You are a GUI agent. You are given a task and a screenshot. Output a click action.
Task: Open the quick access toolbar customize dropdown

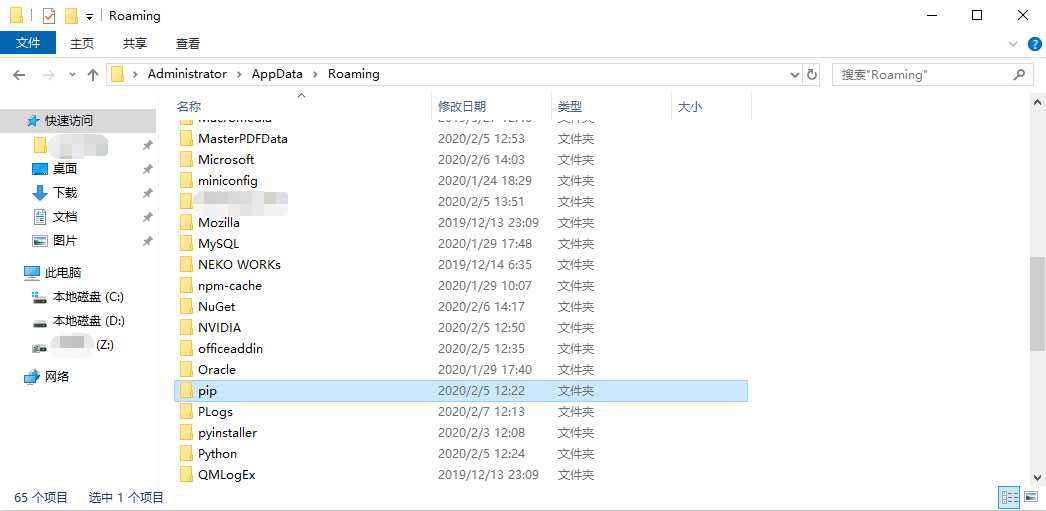click(89, 17)
